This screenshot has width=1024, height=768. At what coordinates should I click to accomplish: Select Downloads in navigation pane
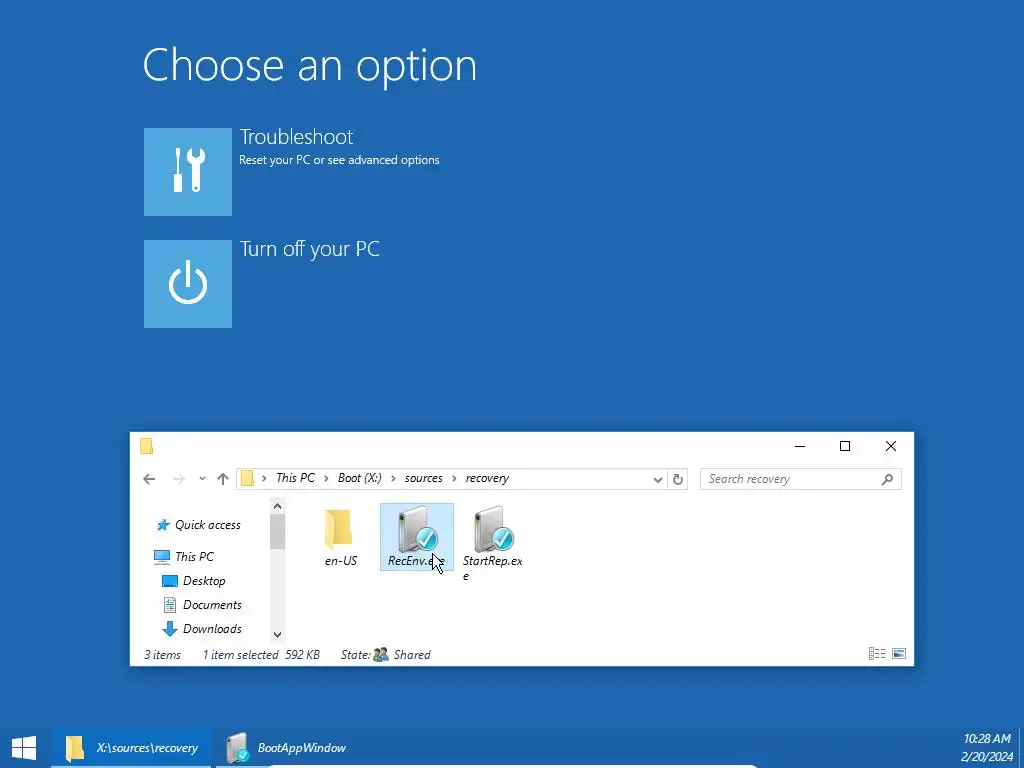click(202, 629)
